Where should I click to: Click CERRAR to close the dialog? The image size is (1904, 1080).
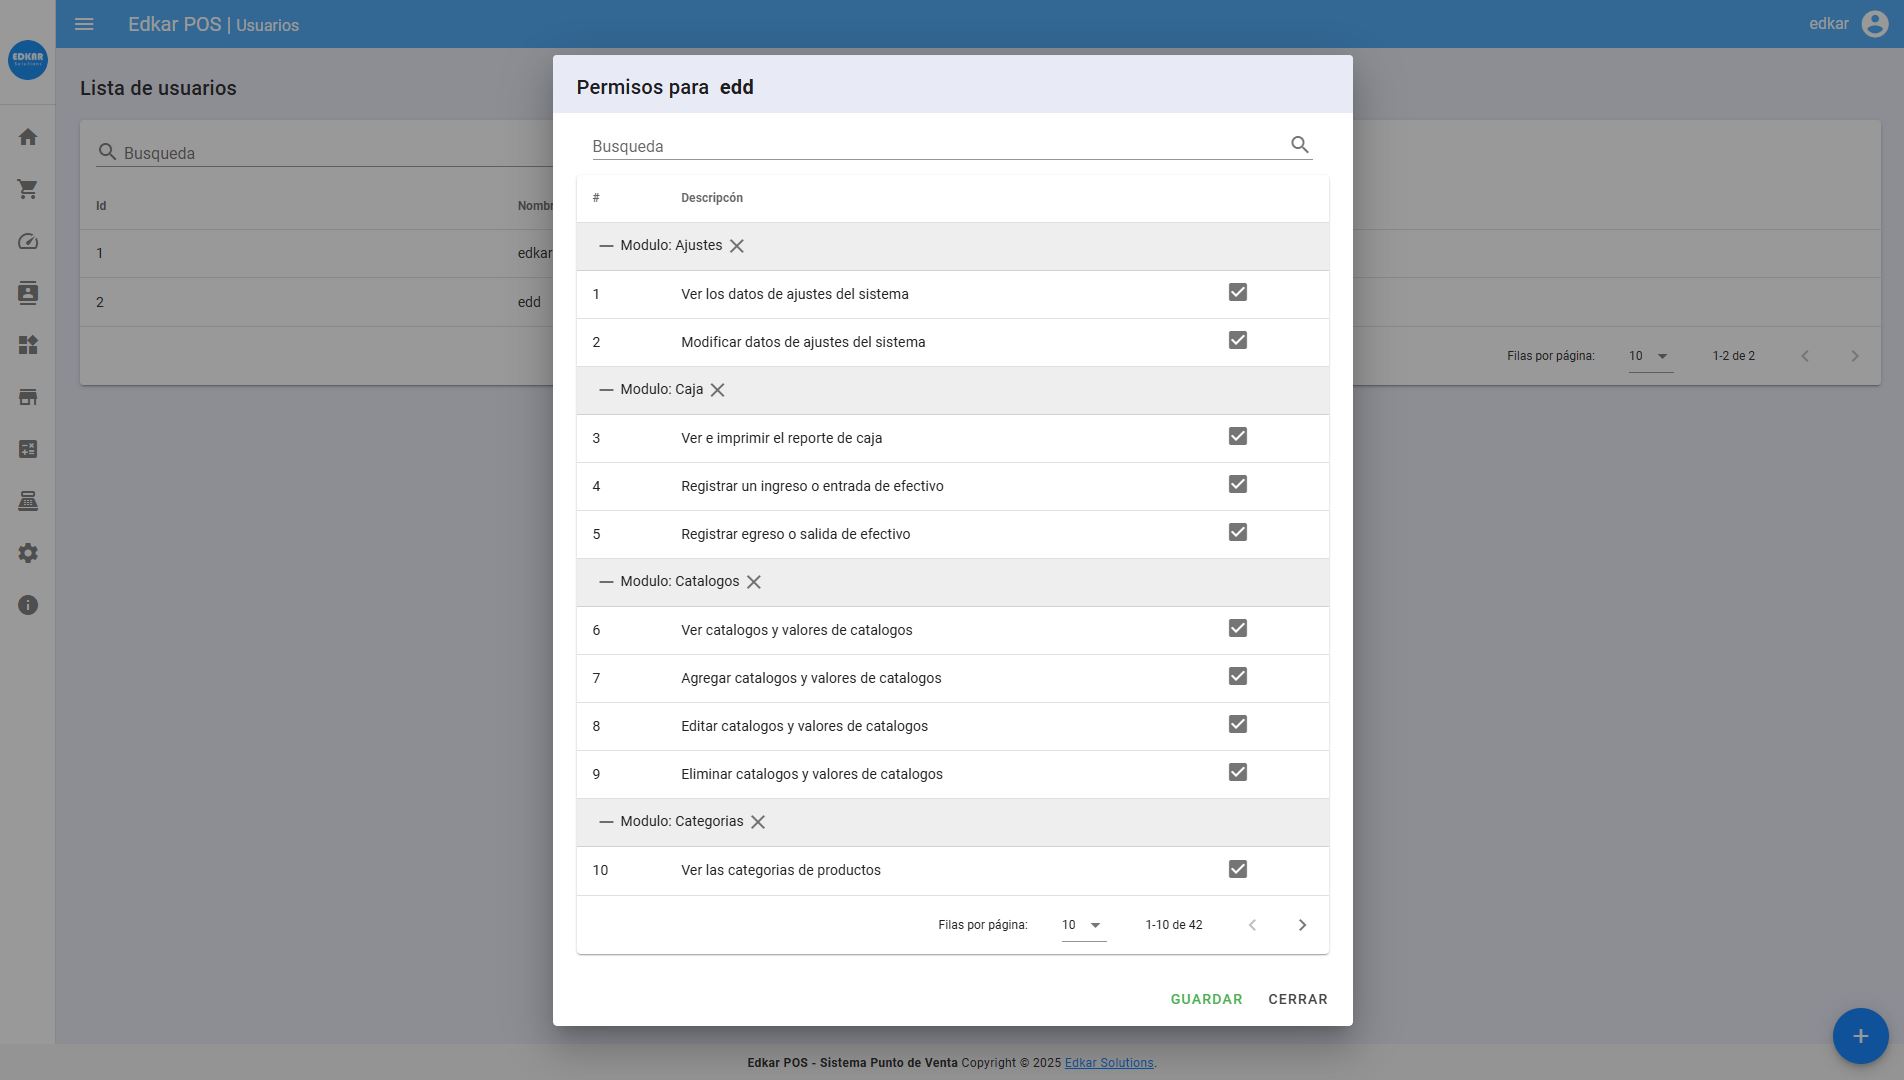click(x=1297, y=999)
